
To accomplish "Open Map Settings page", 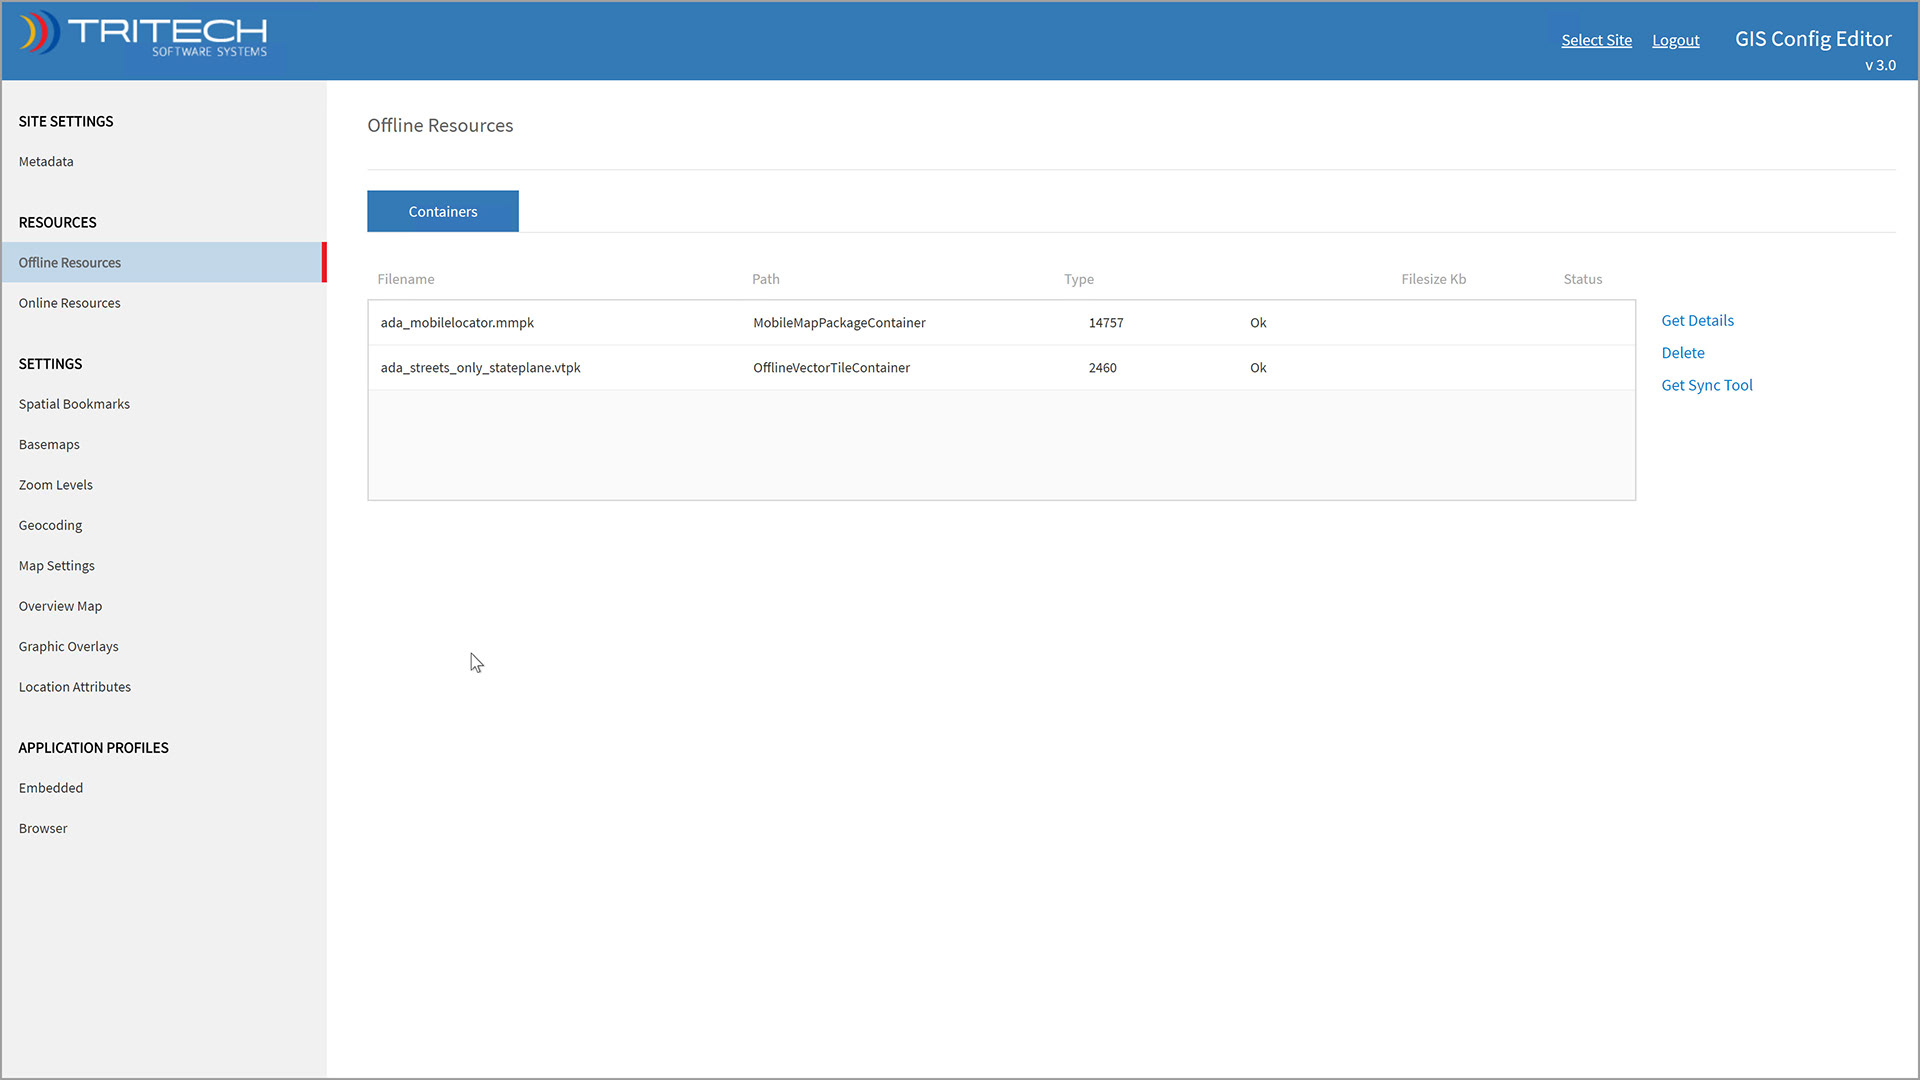I will pyautogui.click(x=56, y=566).
